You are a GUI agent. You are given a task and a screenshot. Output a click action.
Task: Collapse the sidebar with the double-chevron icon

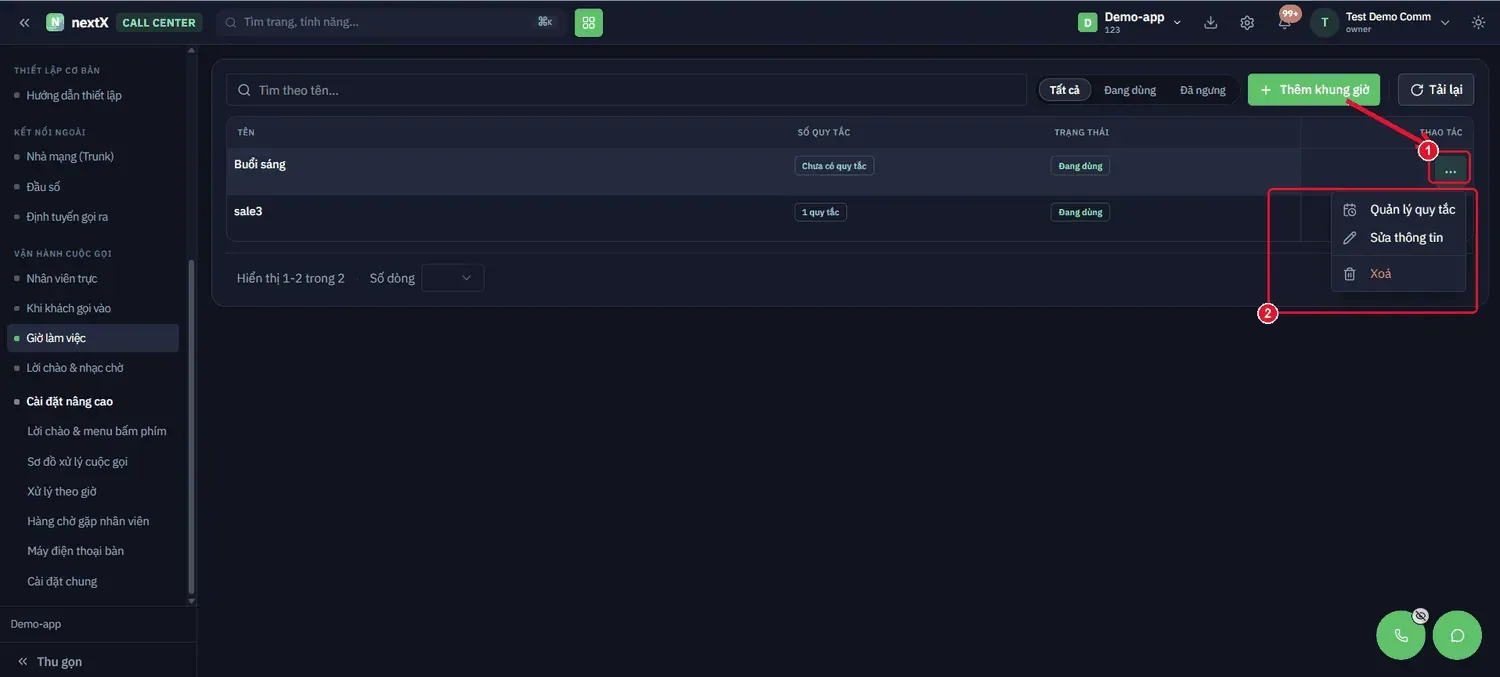pos(24,22)
